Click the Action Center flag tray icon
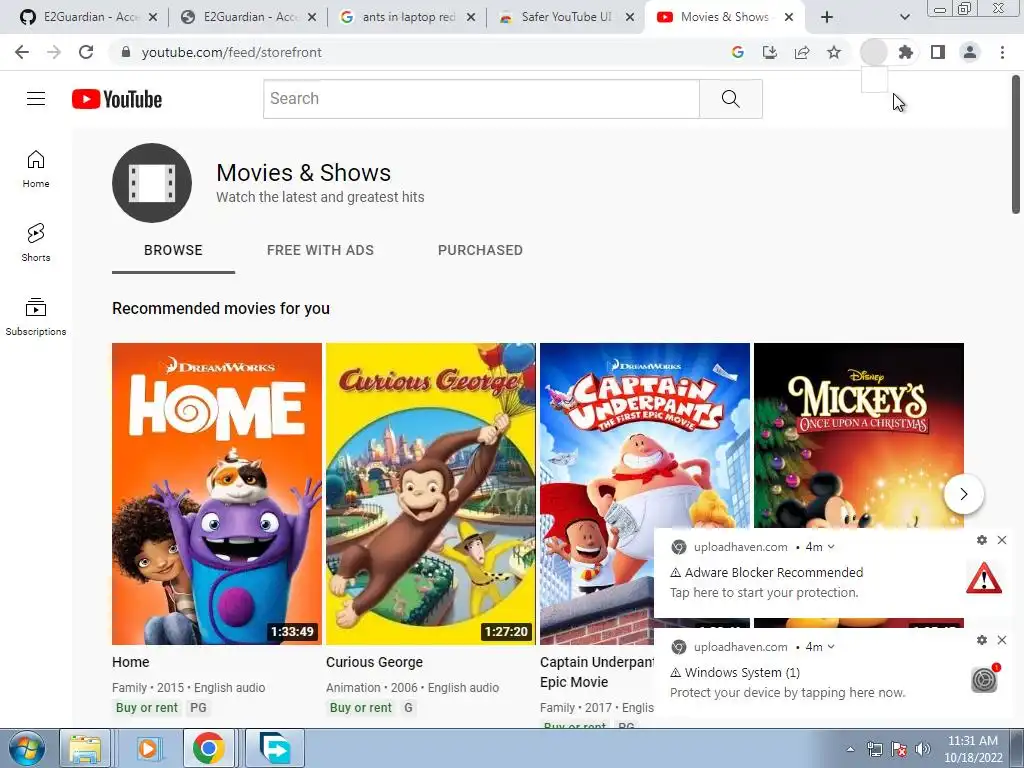This screenshot has height=768, width=1024. (x=899, y=749)
